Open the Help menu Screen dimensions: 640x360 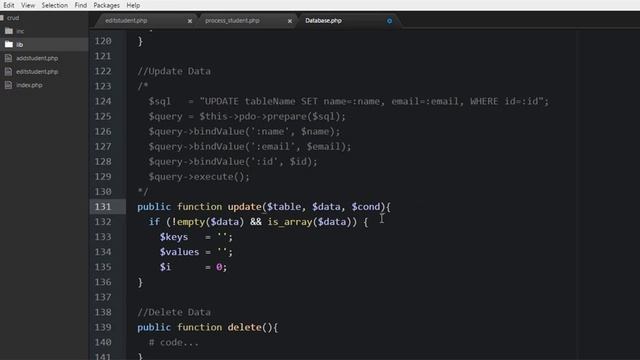pos(133,5)
